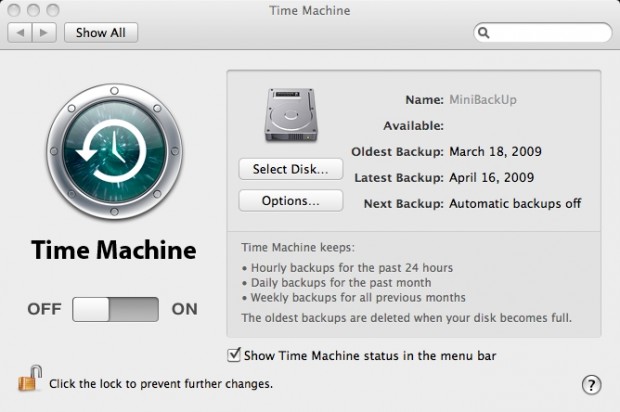620x412 pixels.
Task: Click the magnifying glass in search field
Action: click(x=484, y=33)
